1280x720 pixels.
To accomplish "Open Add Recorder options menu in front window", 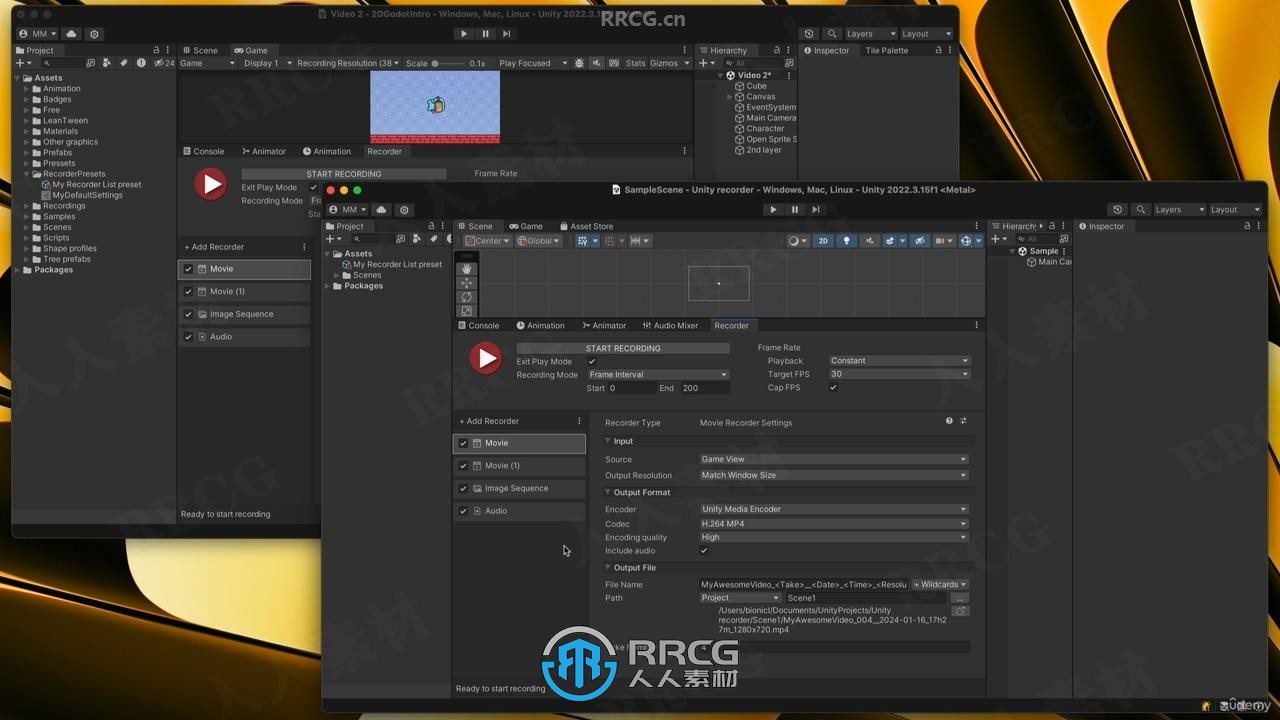I will click(x=579, y=421).
